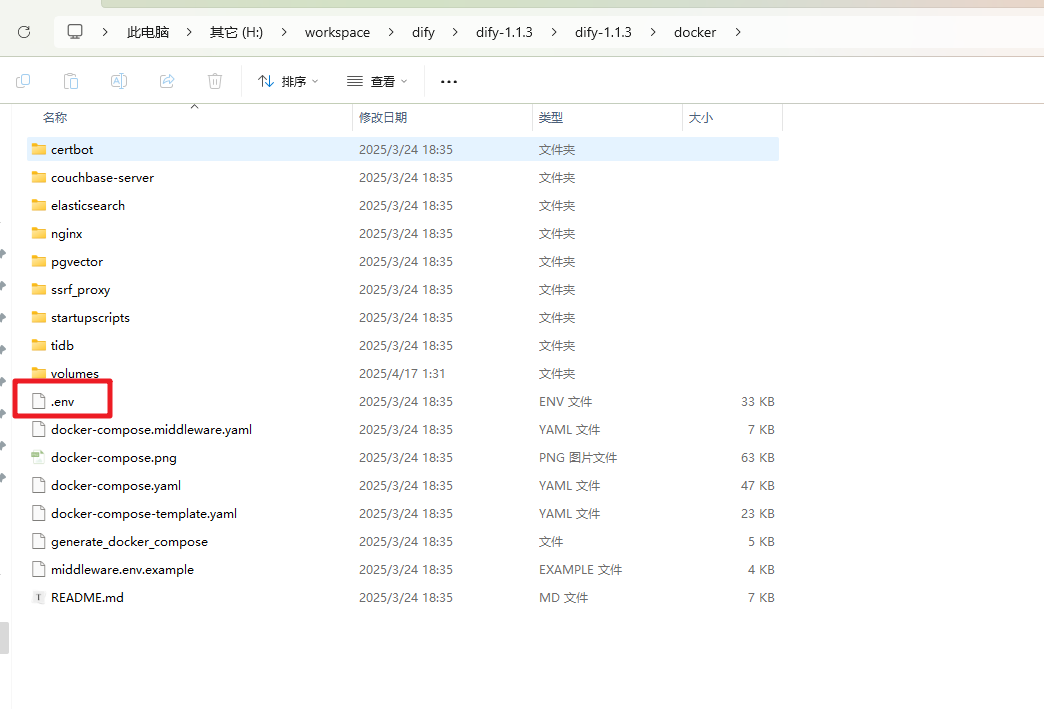Open the 查看 view dropdown
Viewport: 1044px width, 709px height.
point(377,81)
